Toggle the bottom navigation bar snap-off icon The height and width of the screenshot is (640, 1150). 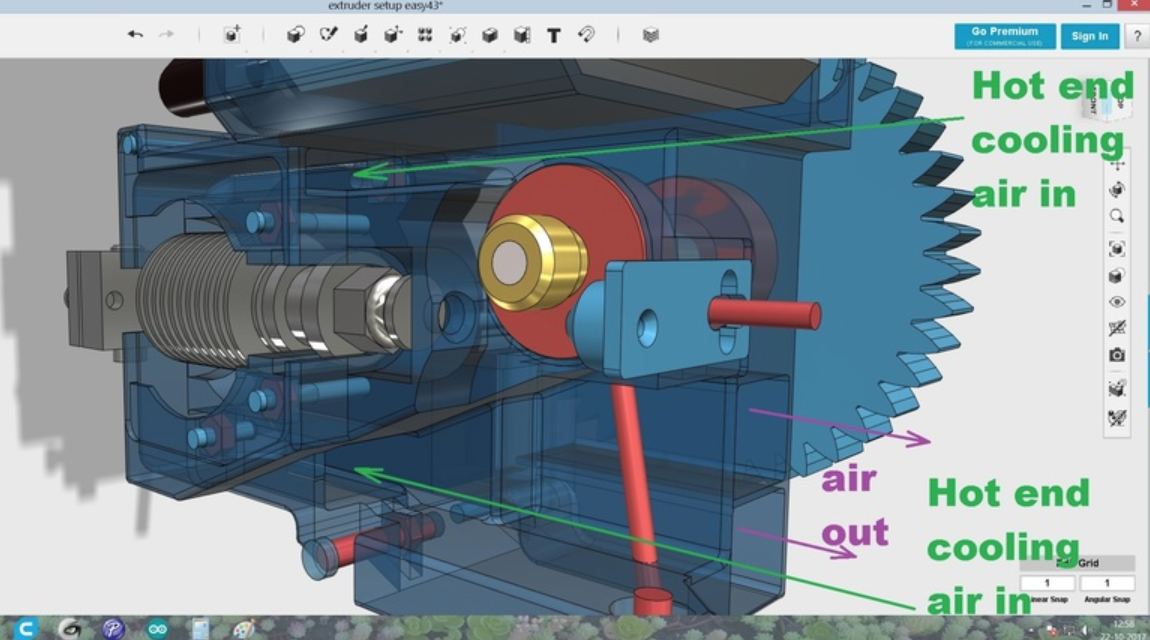click(1117, 419)
